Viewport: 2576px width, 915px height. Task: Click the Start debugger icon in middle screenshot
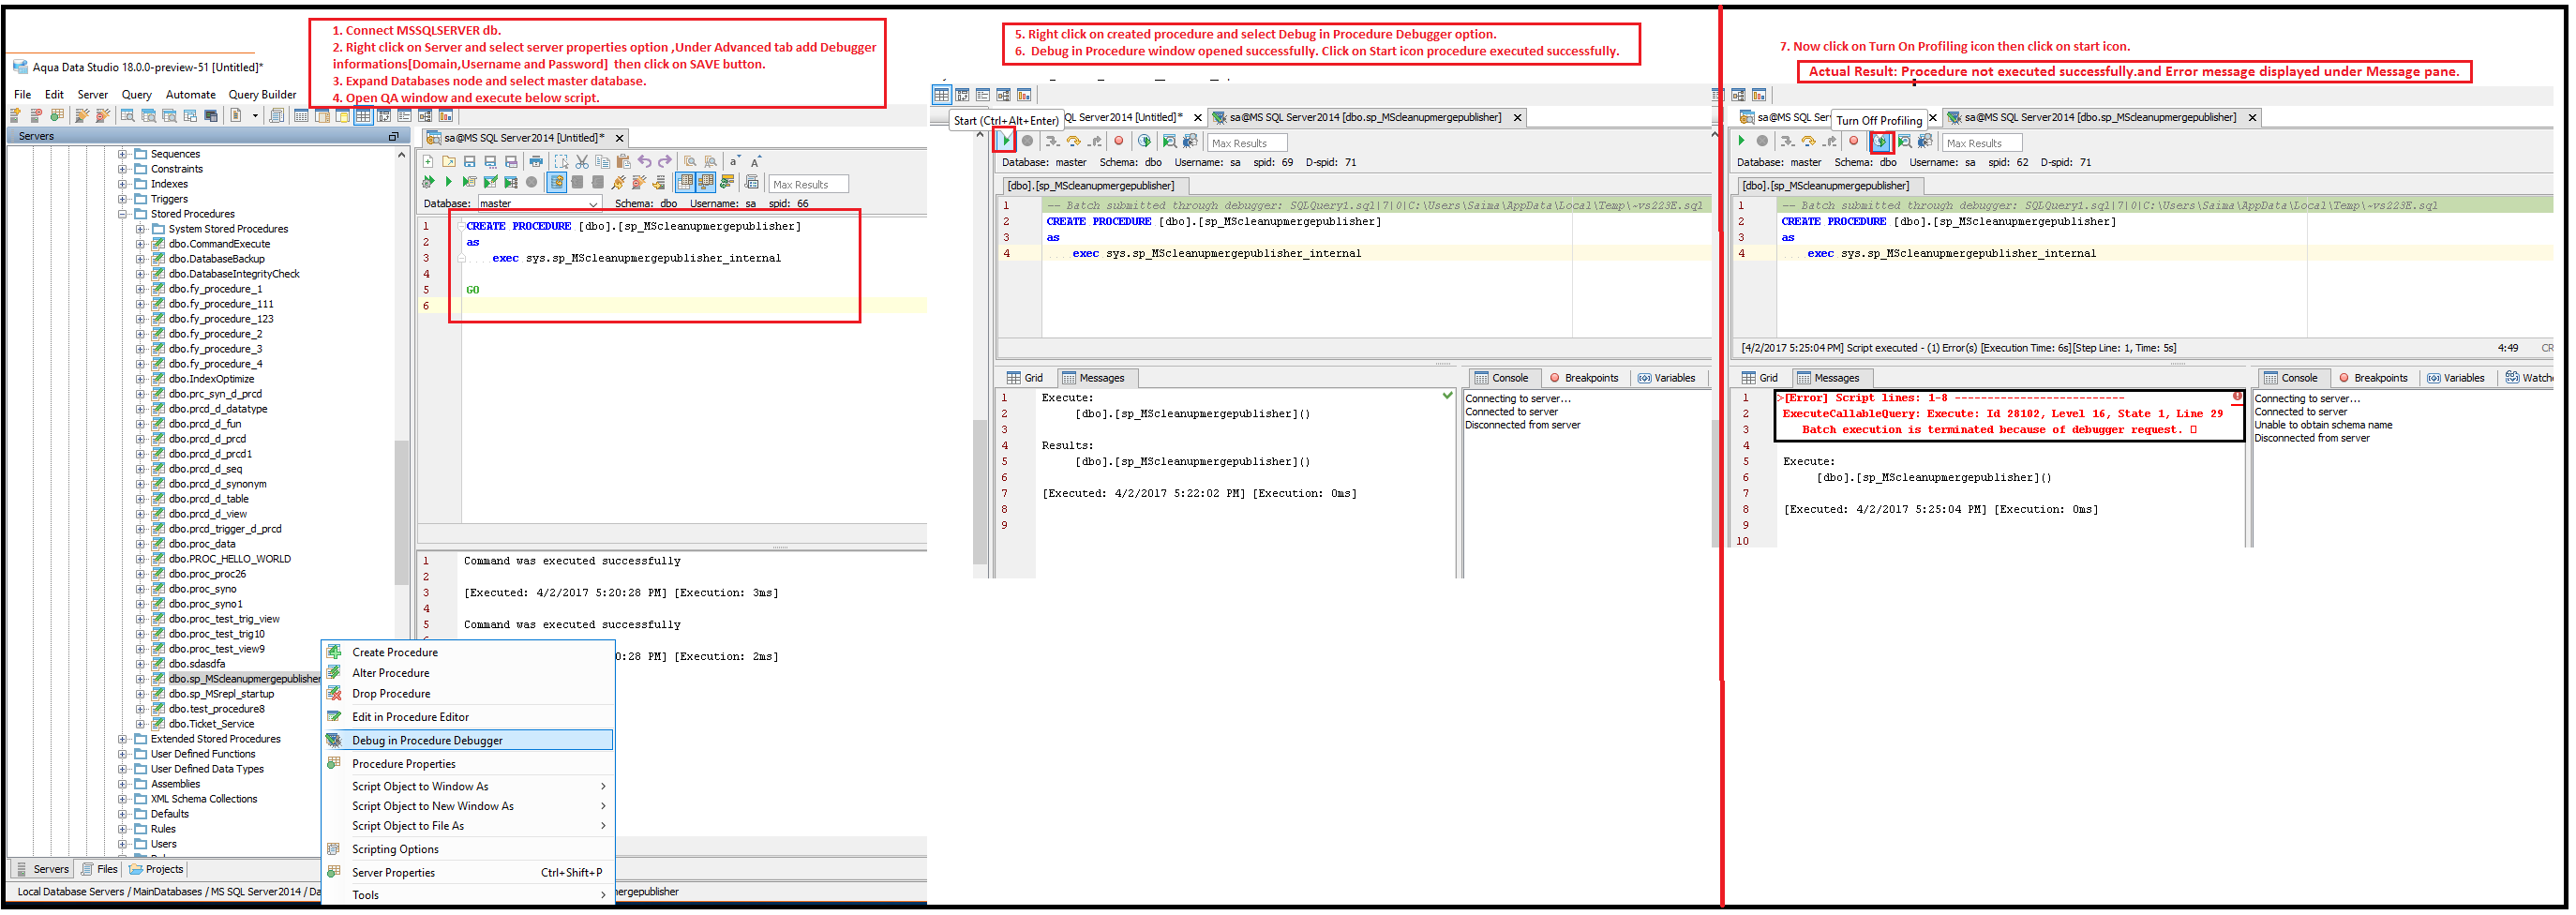pos(1006,141)
